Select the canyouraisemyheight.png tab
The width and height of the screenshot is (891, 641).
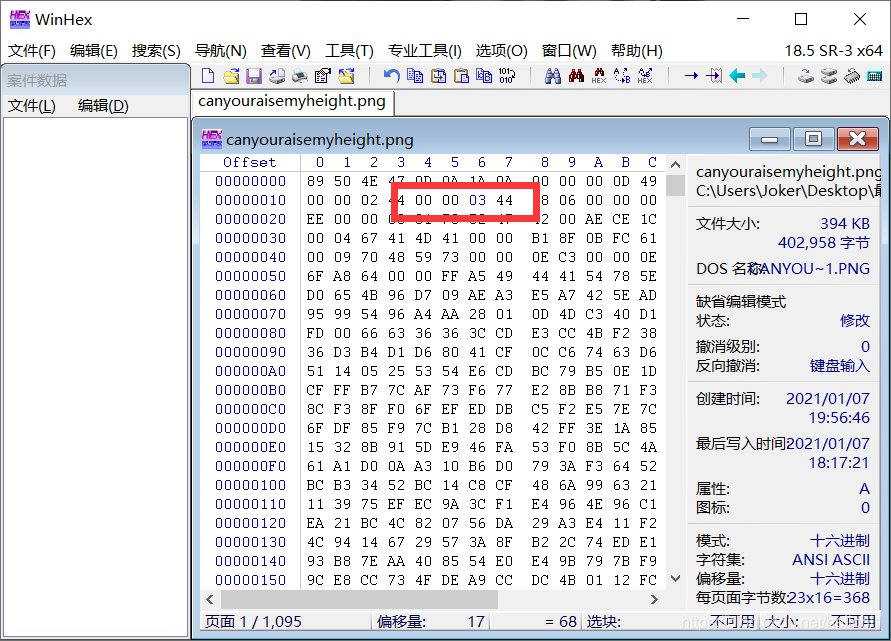[x=292, y=102]
